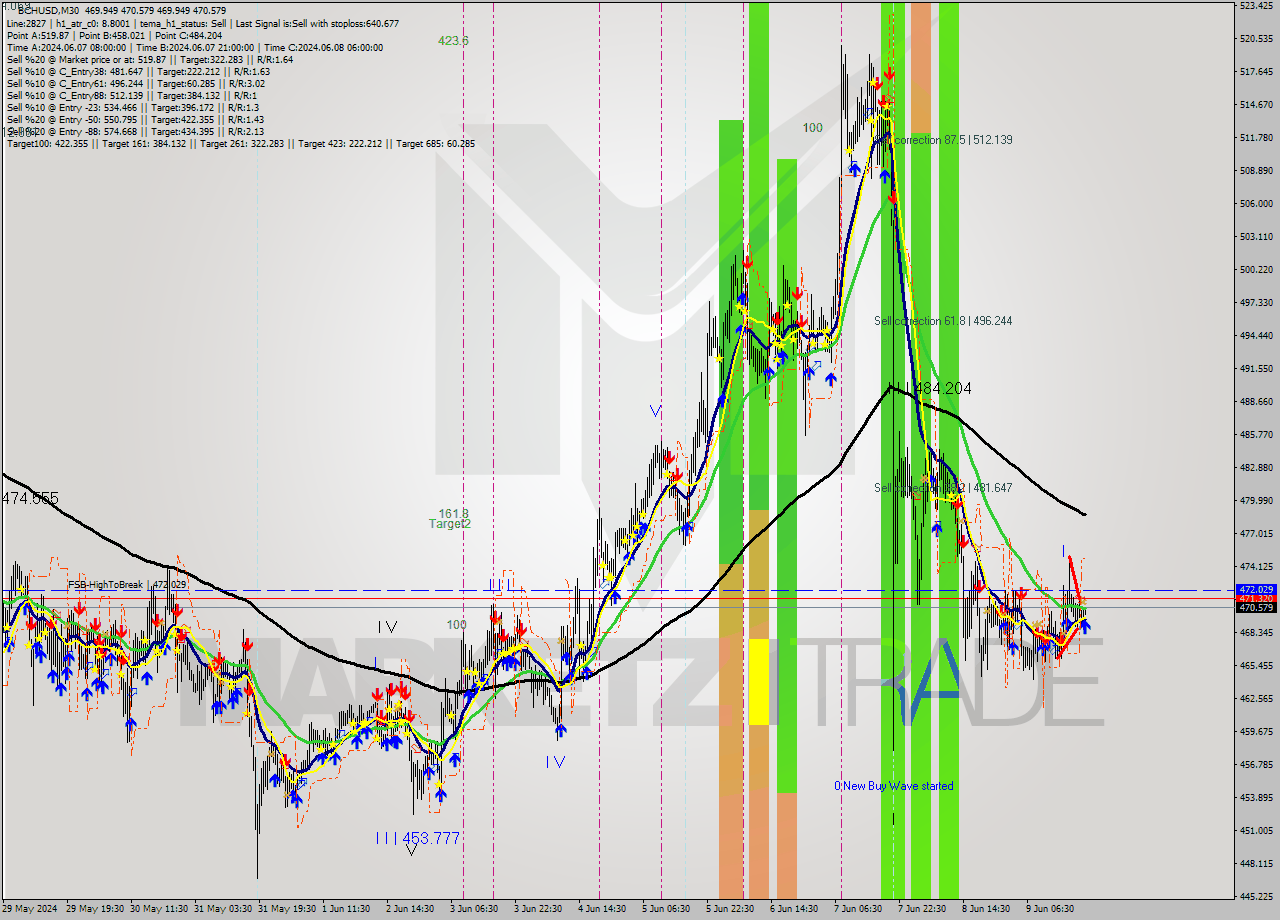Select the 'Sell correction 61.8 | 496.244' label
This screenshot has width=1280, height=920.
[943, 321]
